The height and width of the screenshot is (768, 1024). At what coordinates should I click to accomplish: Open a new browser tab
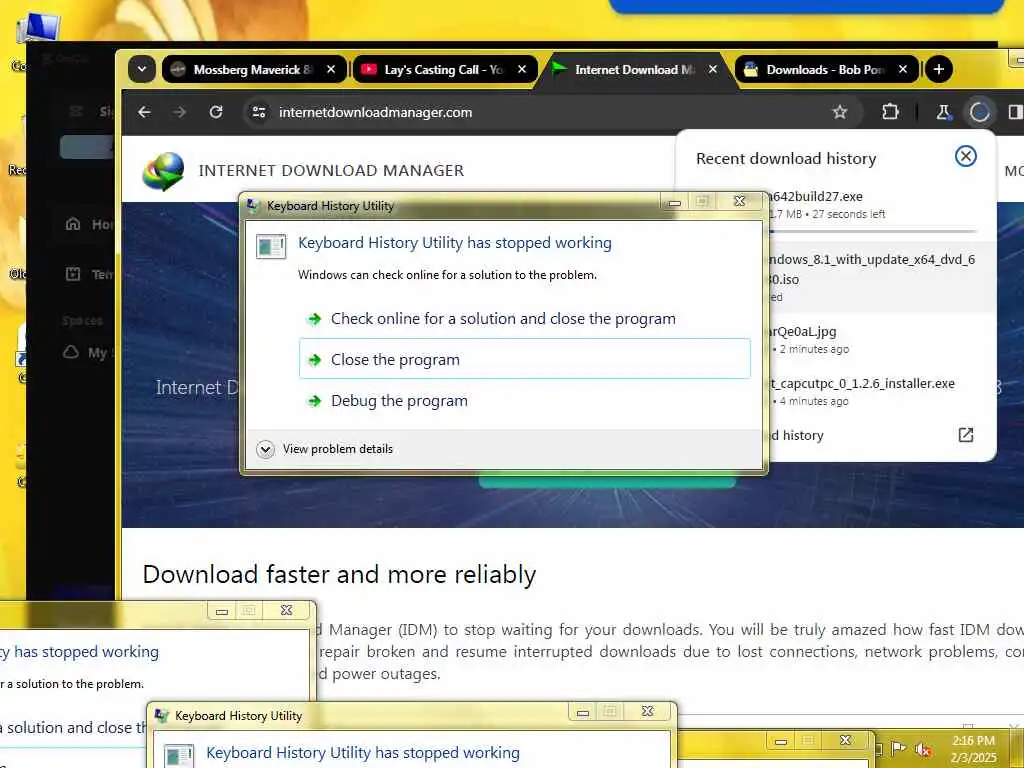938,69
